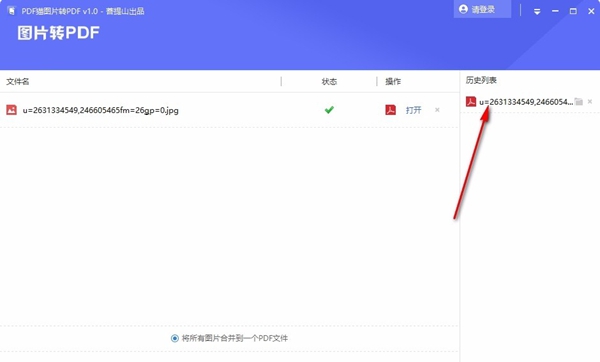Click the image file icon in the file row
The width and height of the screenshot is (600, 362).
(x=11, y=110)
